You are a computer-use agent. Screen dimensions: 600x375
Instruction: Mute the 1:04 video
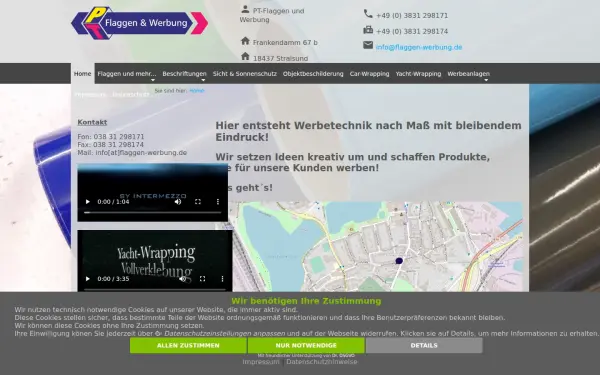178,202
